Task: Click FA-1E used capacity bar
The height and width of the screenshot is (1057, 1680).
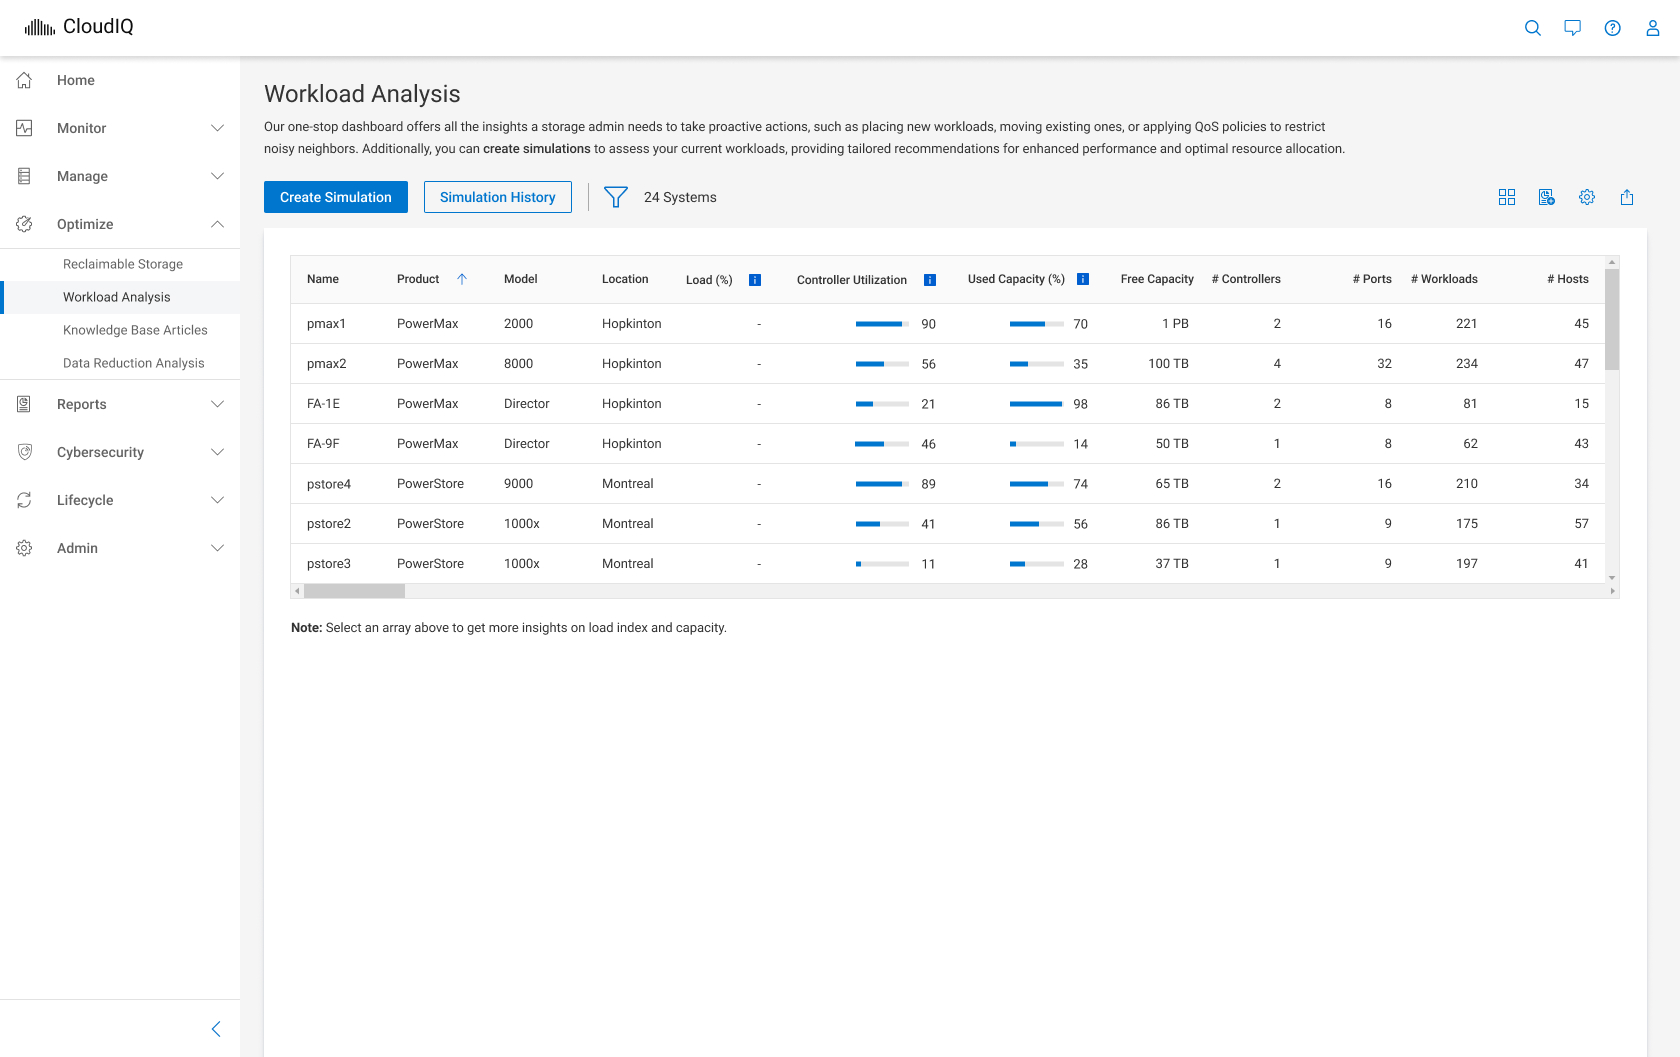Action: point(1037,404)
